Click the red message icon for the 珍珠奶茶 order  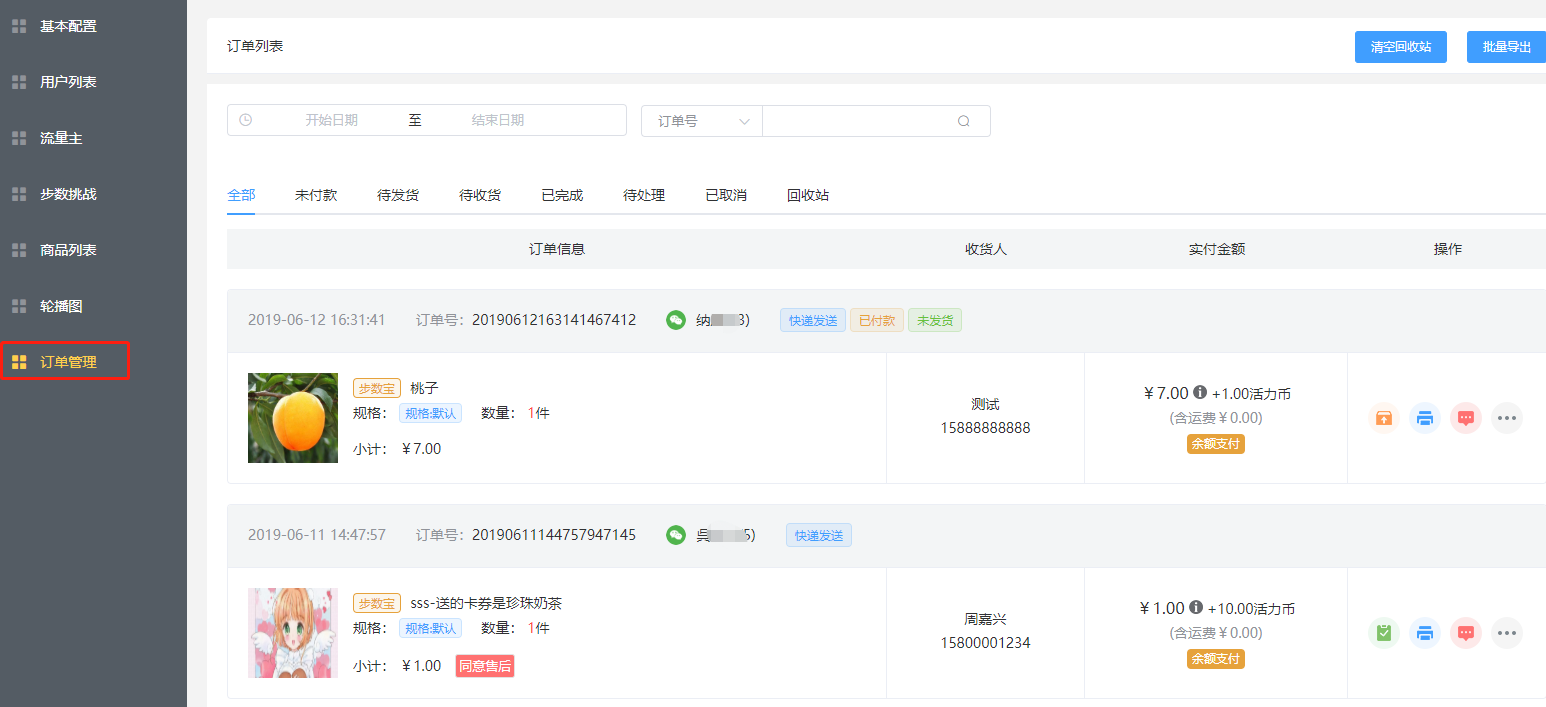click(x=1466, y=633)
